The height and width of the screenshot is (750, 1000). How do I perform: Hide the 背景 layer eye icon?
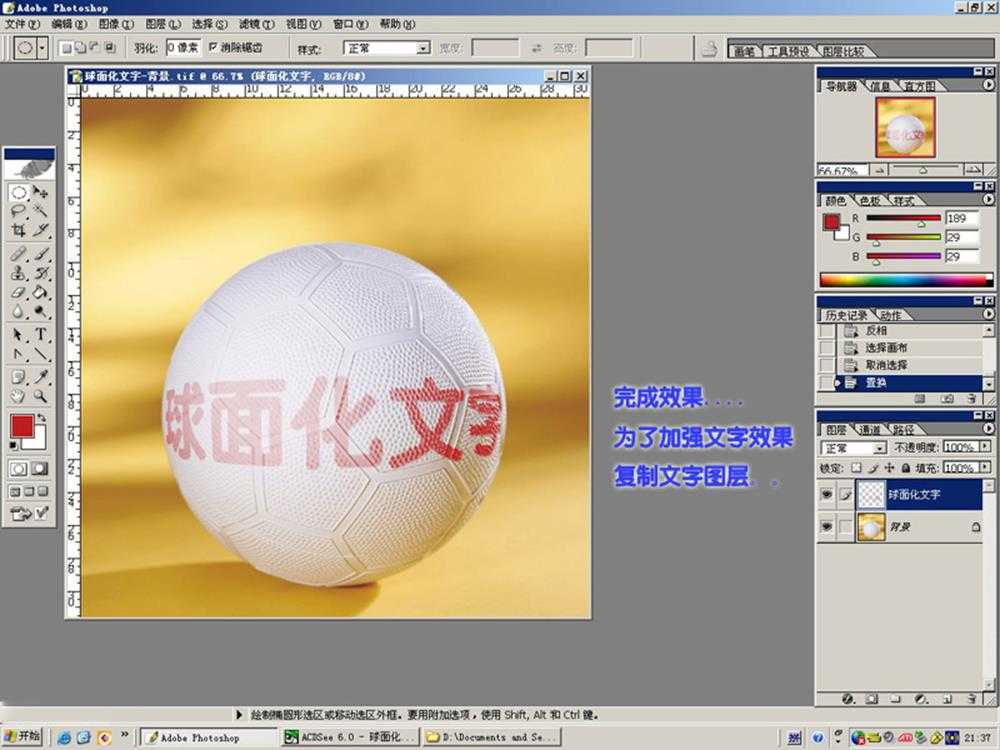pos(827,527)
